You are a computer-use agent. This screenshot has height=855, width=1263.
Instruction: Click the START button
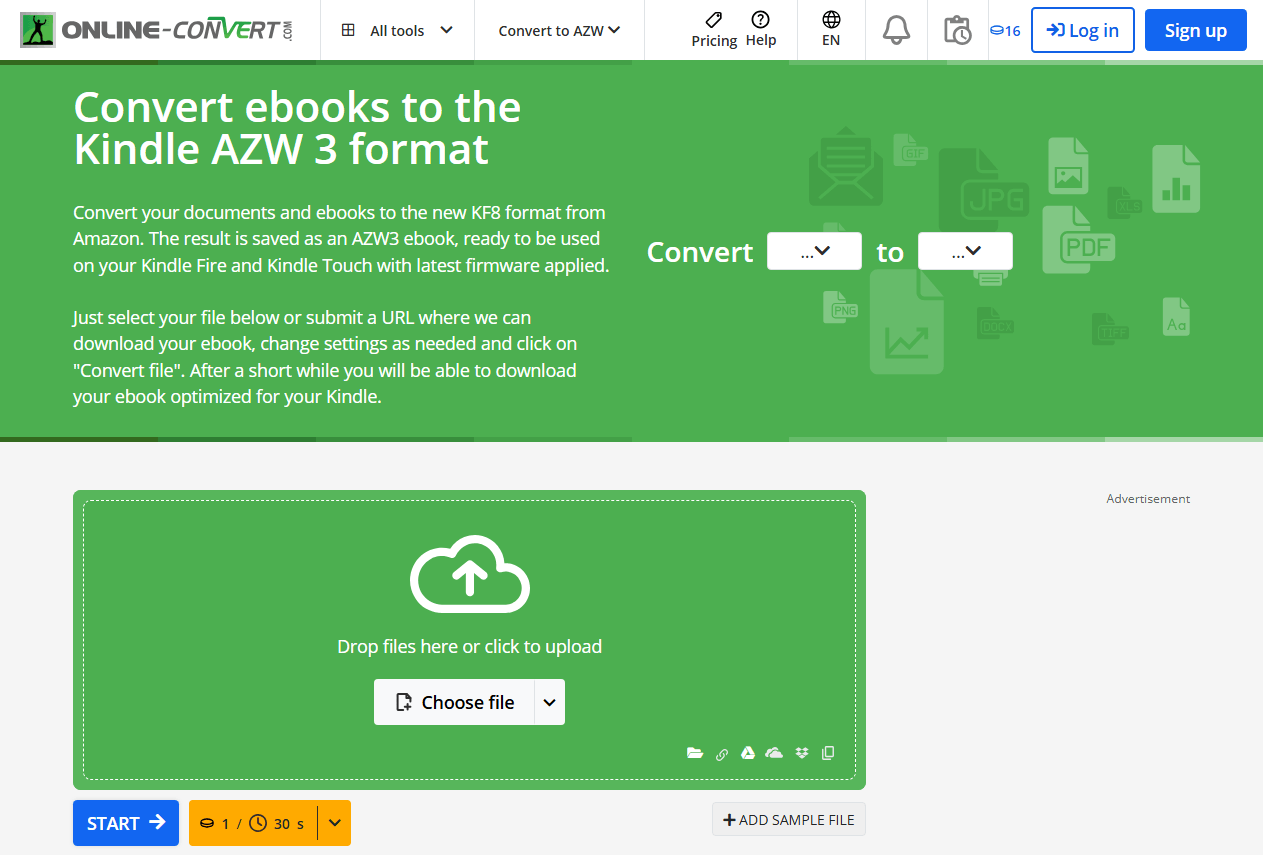click(126, 823)
